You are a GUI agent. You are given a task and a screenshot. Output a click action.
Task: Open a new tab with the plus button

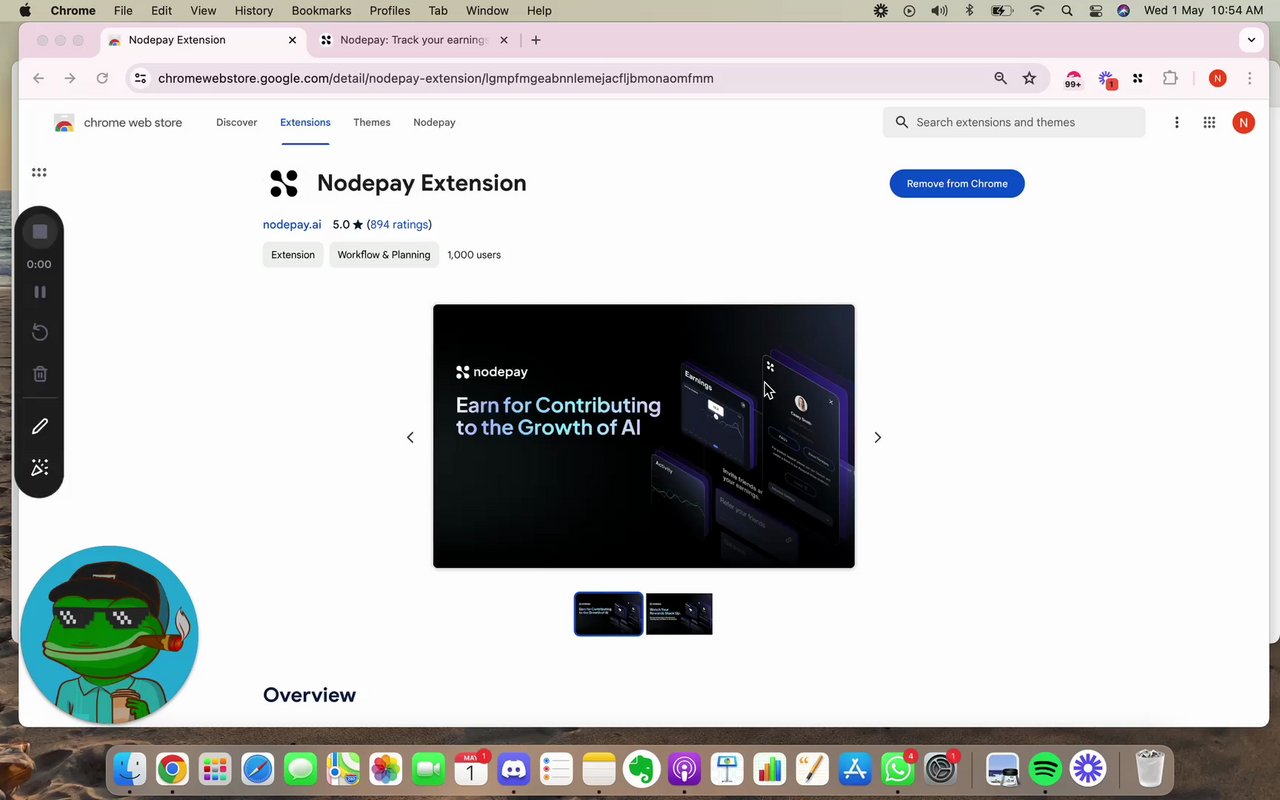click(x=536, y=40)
